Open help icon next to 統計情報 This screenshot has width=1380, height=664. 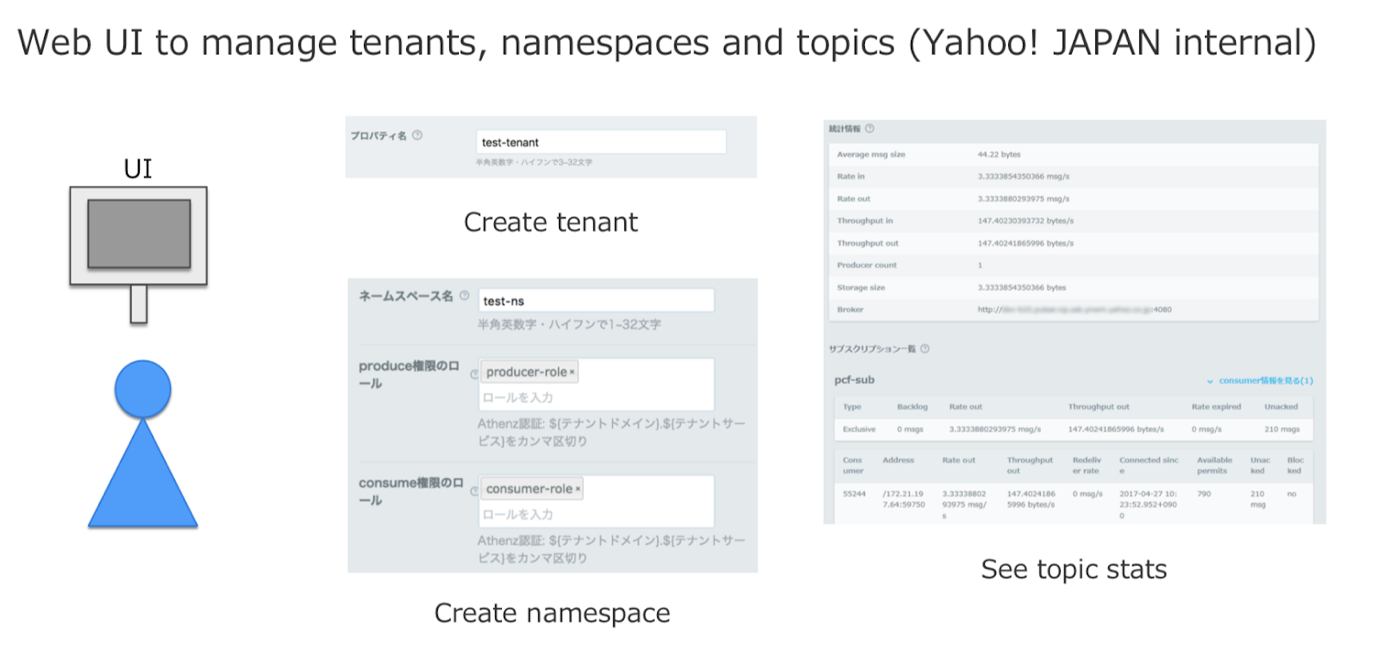tap(869, 129)
